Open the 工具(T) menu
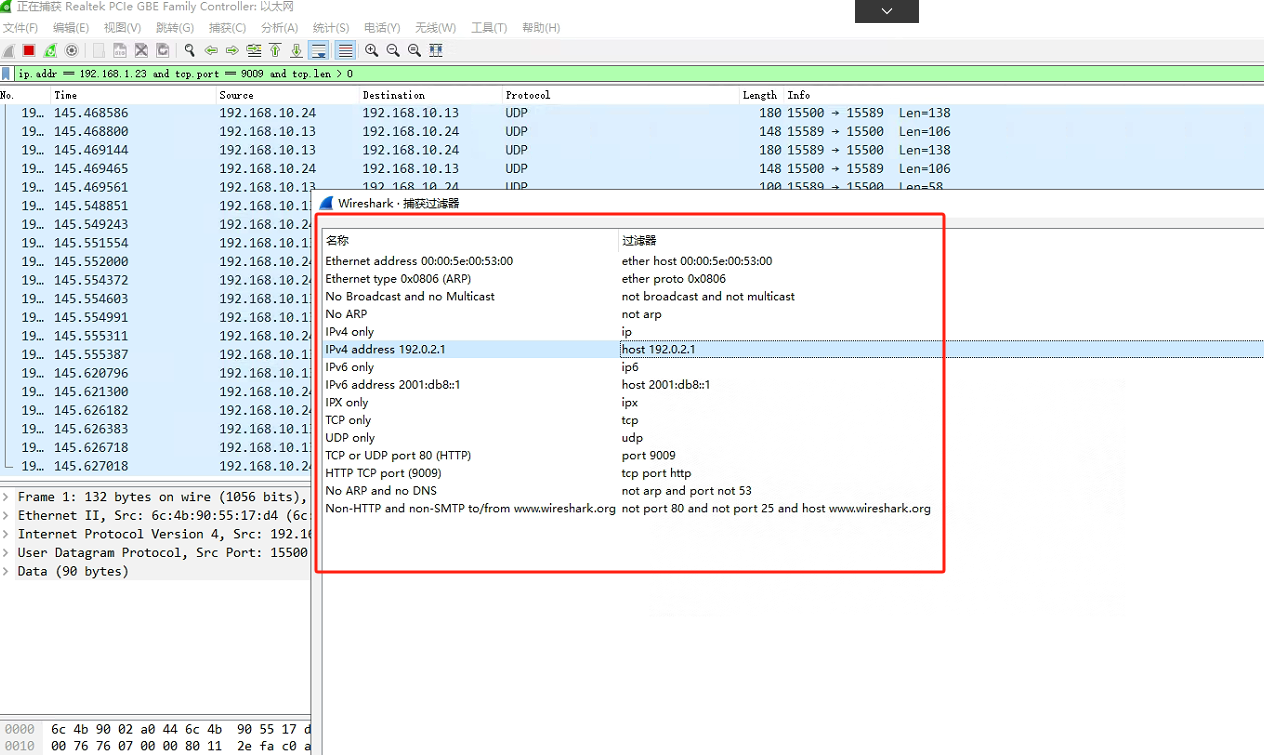This screenshot has width=1264, height=755. [489, 28]
